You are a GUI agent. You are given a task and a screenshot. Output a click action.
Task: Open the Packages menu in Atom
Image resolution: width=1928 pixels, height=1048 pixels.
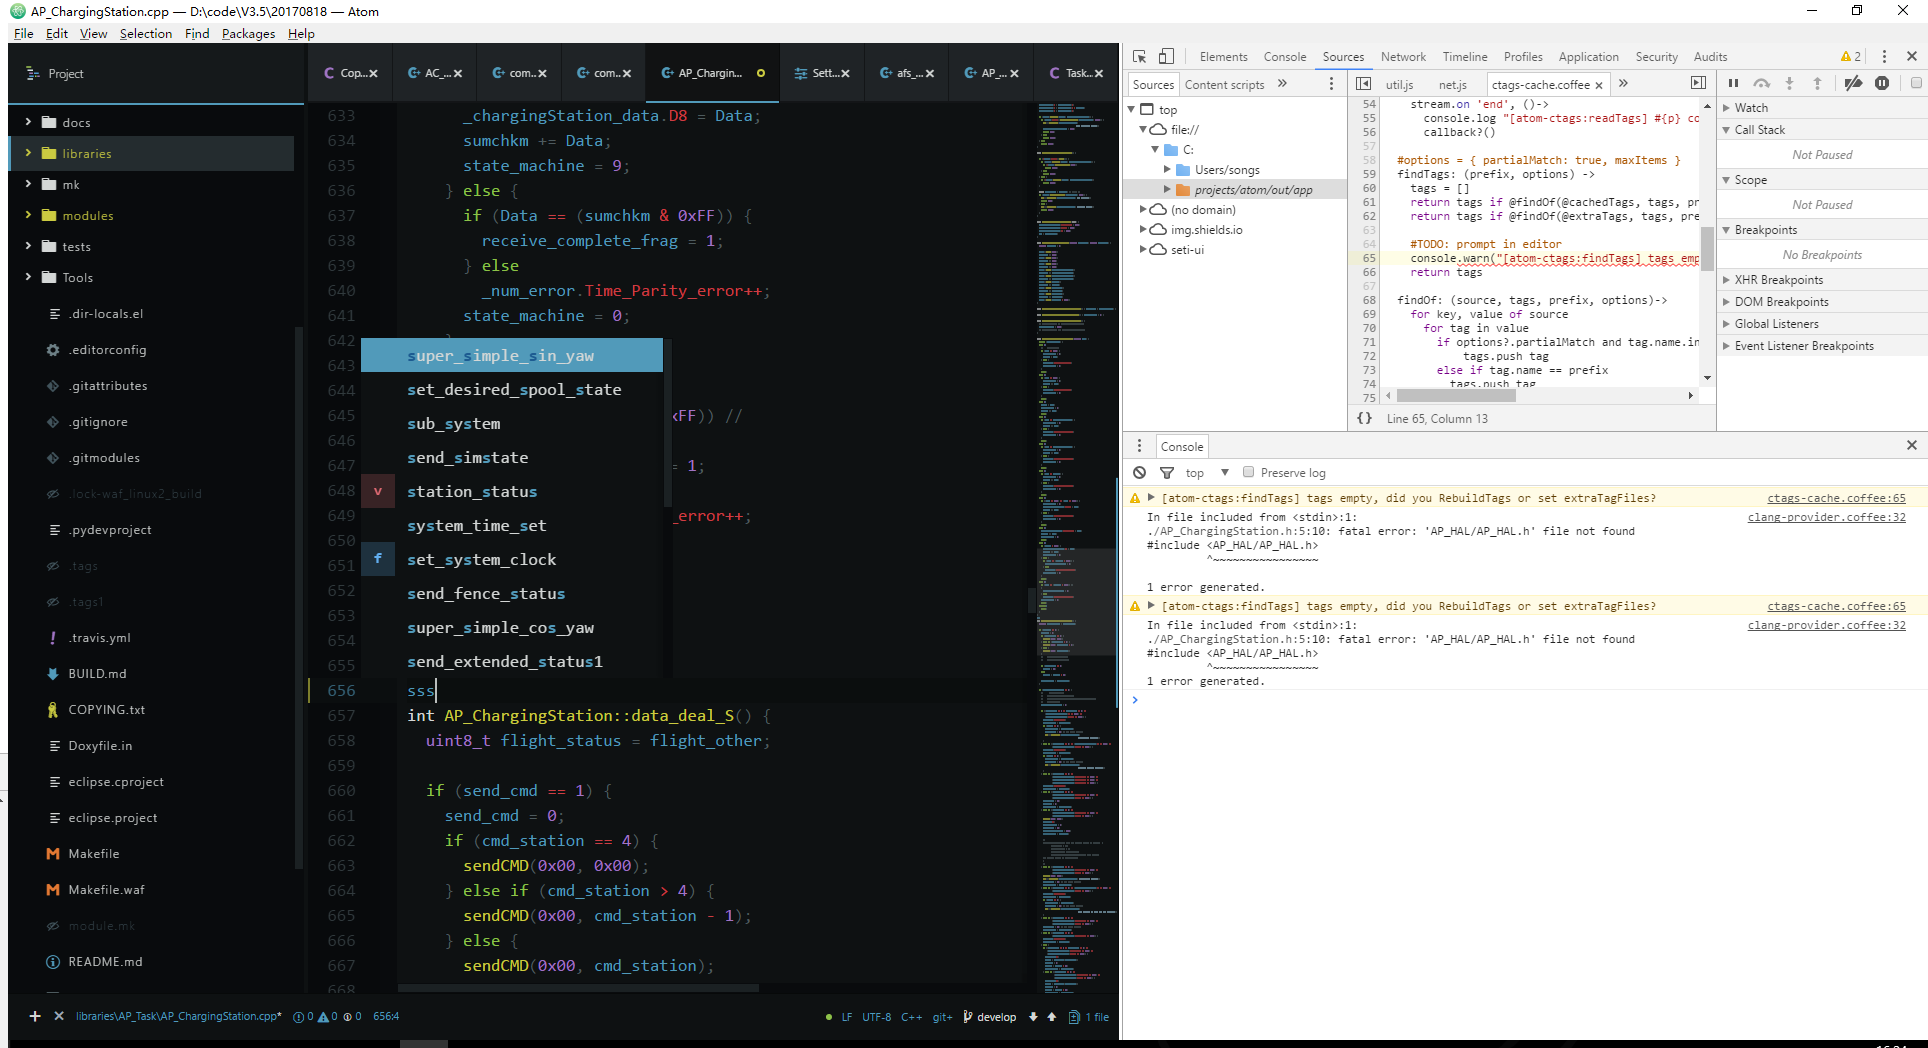[248, 33]
